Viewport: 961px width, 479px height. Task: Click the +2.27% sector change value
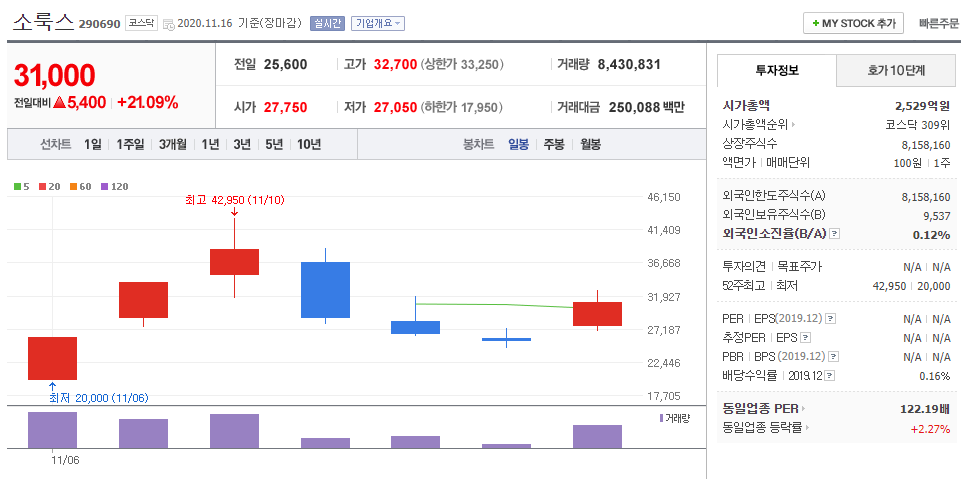931,428
